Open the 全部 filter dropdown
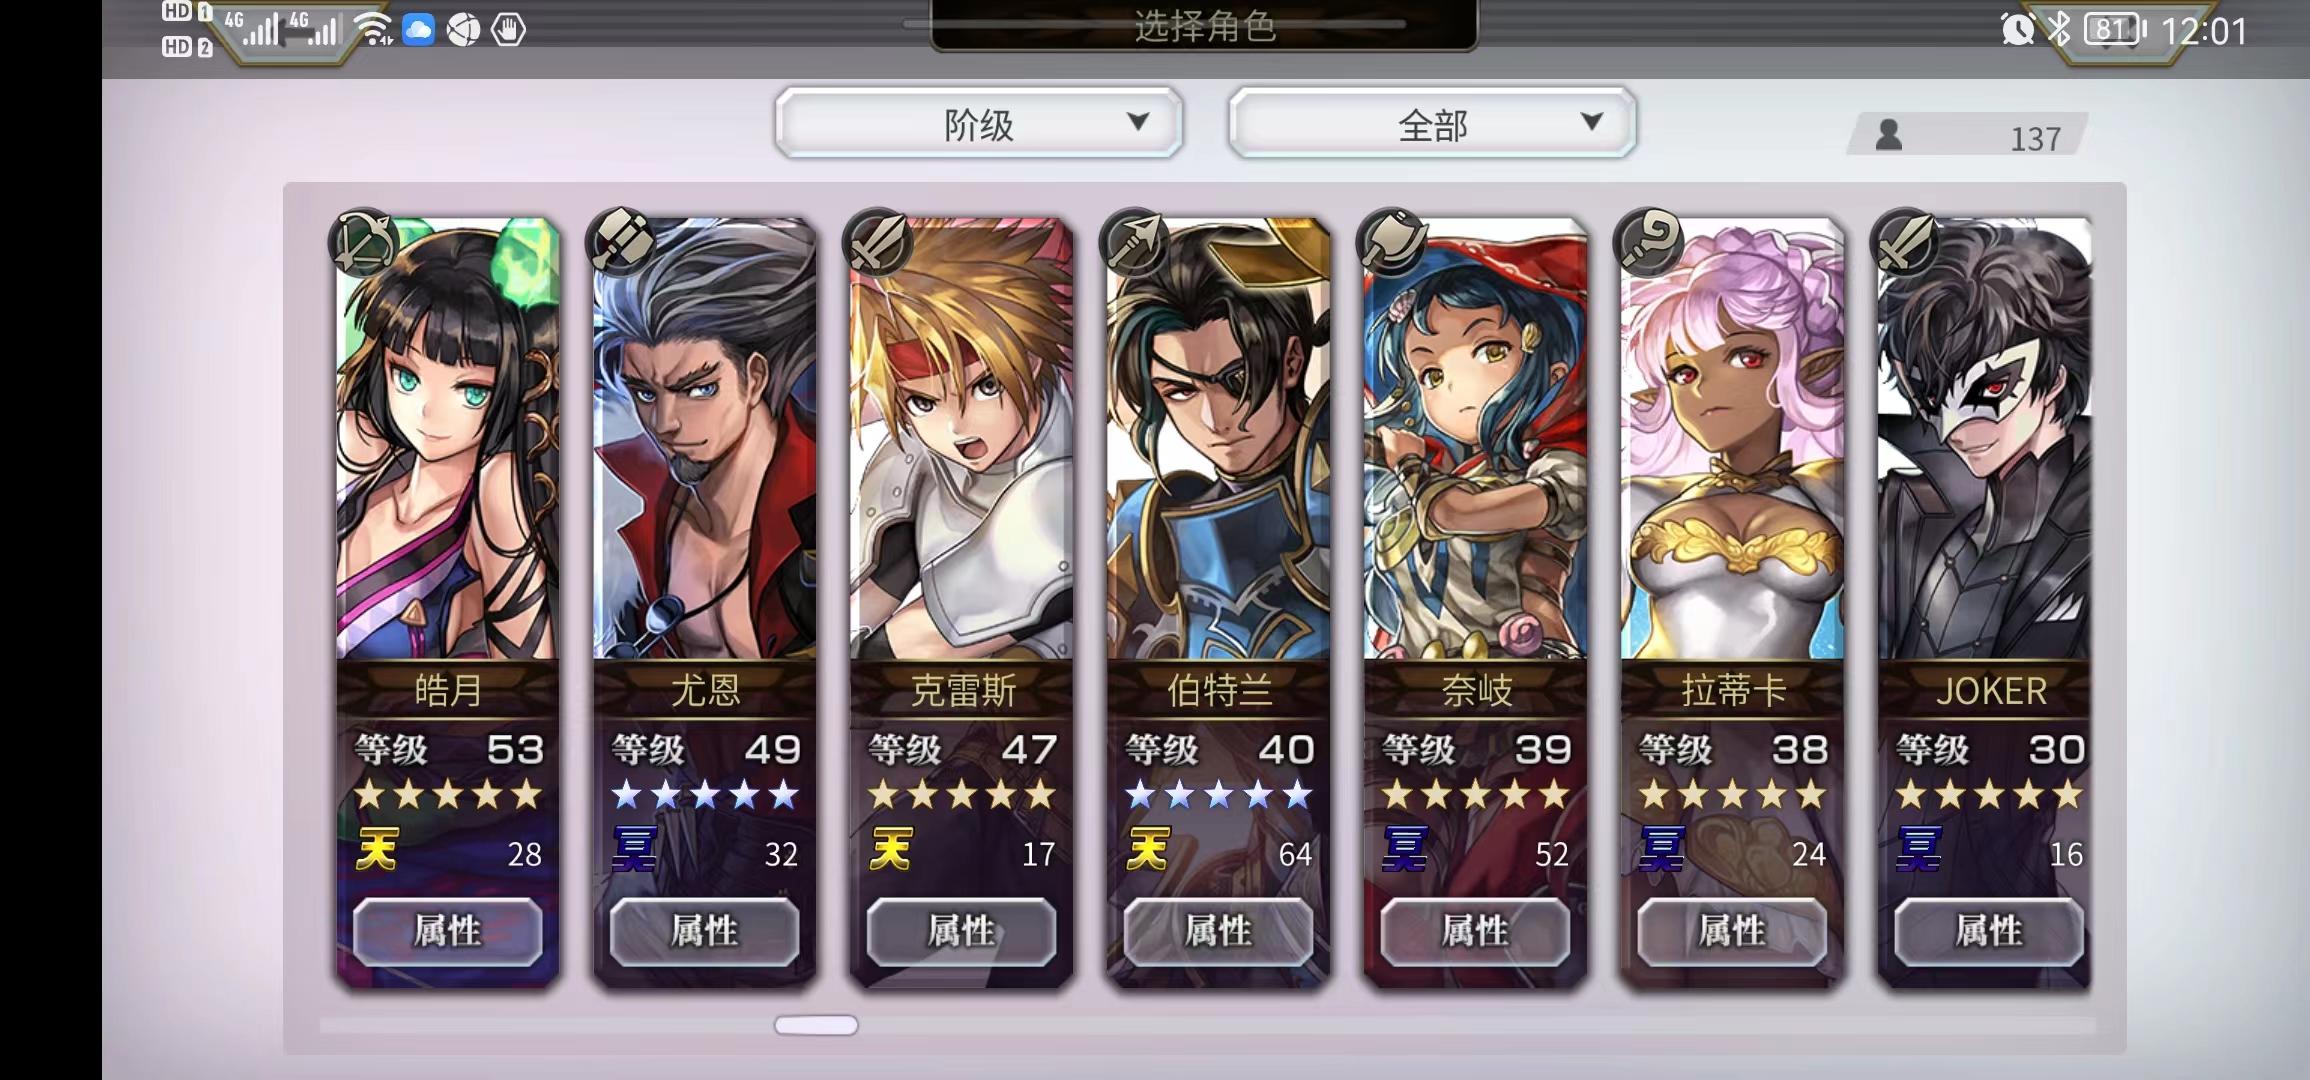The width and height of the screenshot is (2310, 1080). pos(1432,123)
